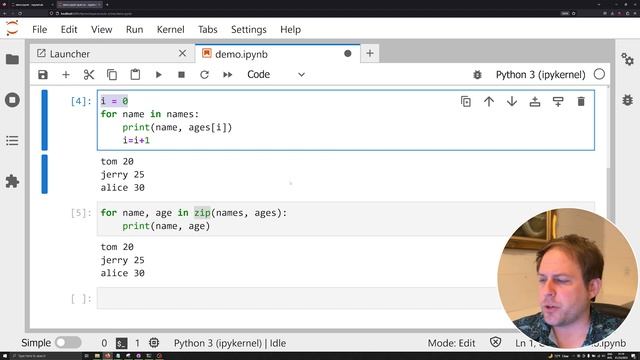Run the selected cell
640x360 pixels.
(x=158, y=75)
